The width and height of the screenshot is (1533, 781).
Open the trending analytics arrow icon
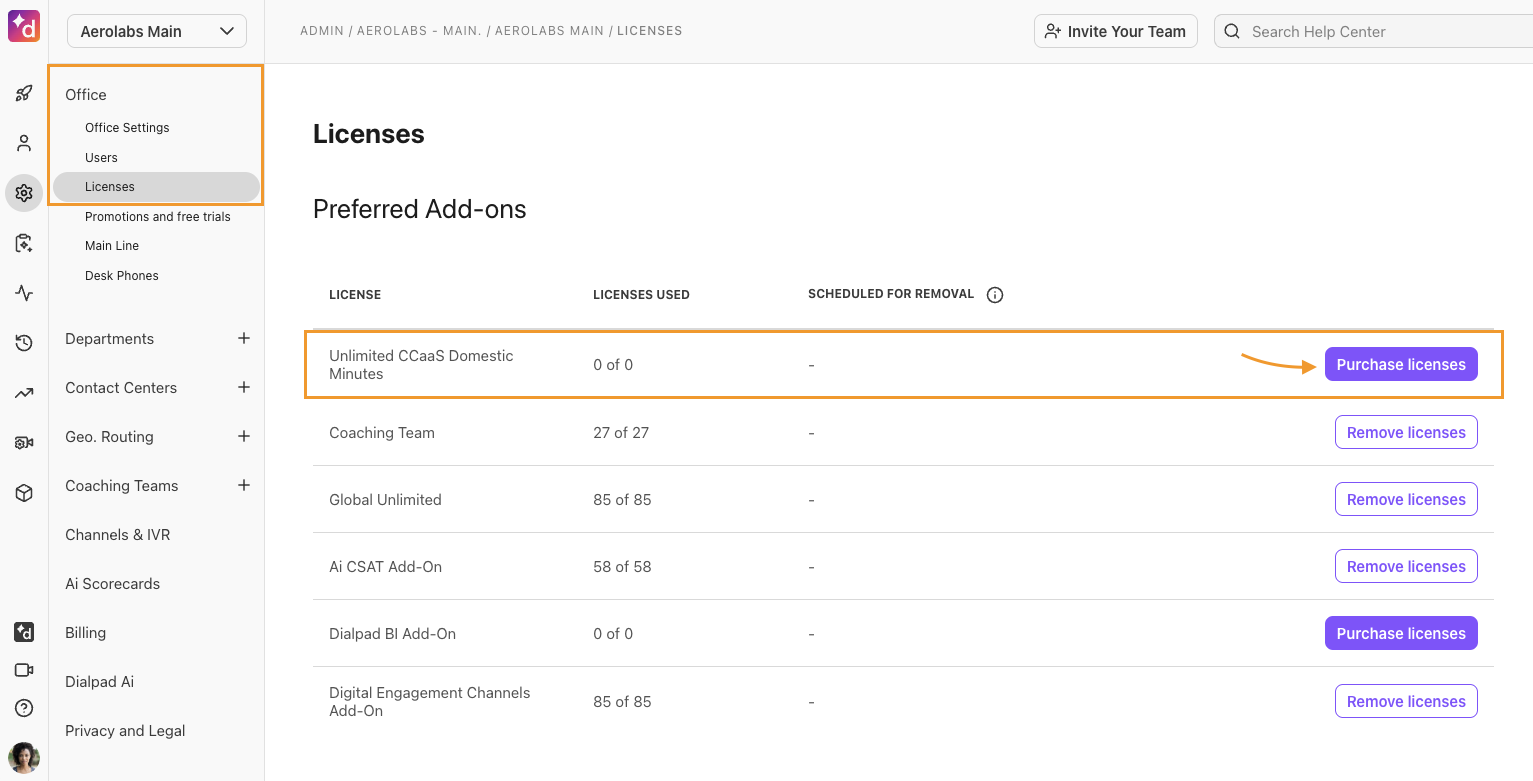pyautogui.click(x=24, y=393)
